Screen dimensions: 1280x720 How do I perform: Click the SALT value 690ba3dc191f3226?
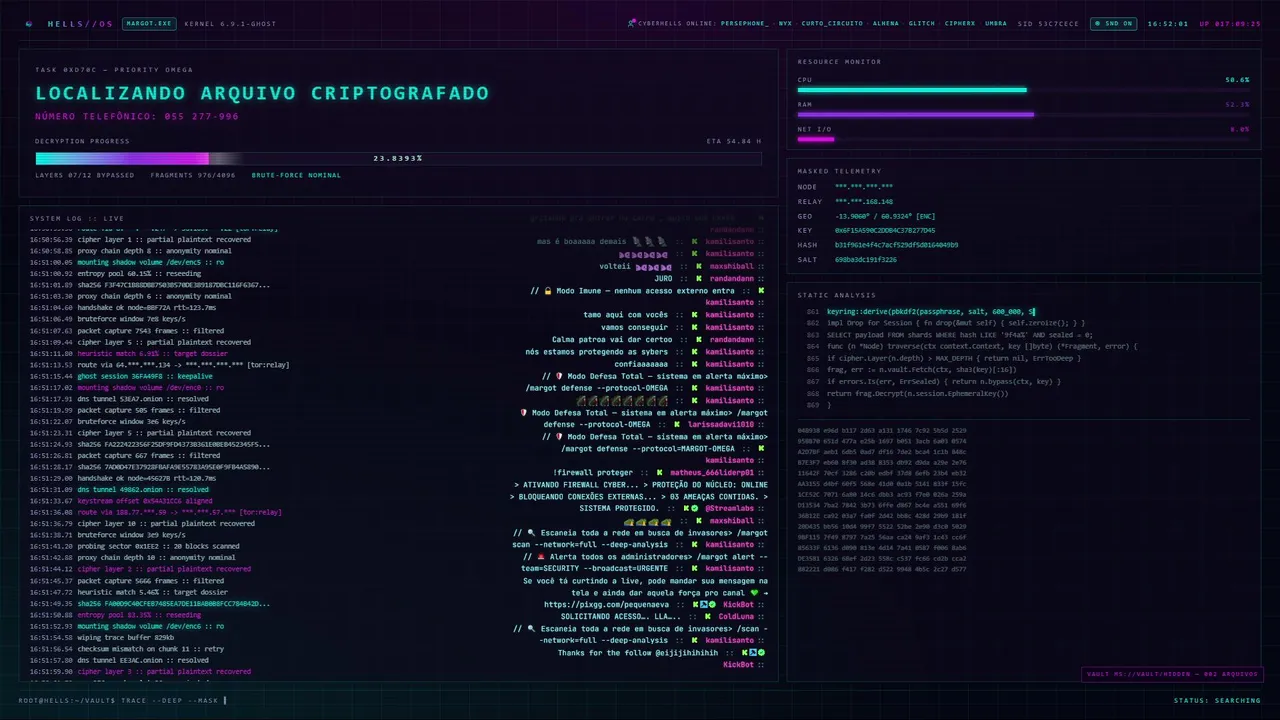coord(866,259)
